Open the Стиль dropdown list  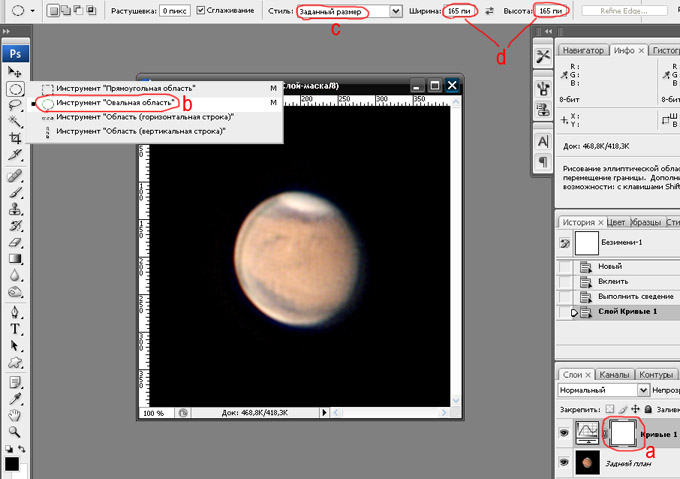[x=396, y=11]
